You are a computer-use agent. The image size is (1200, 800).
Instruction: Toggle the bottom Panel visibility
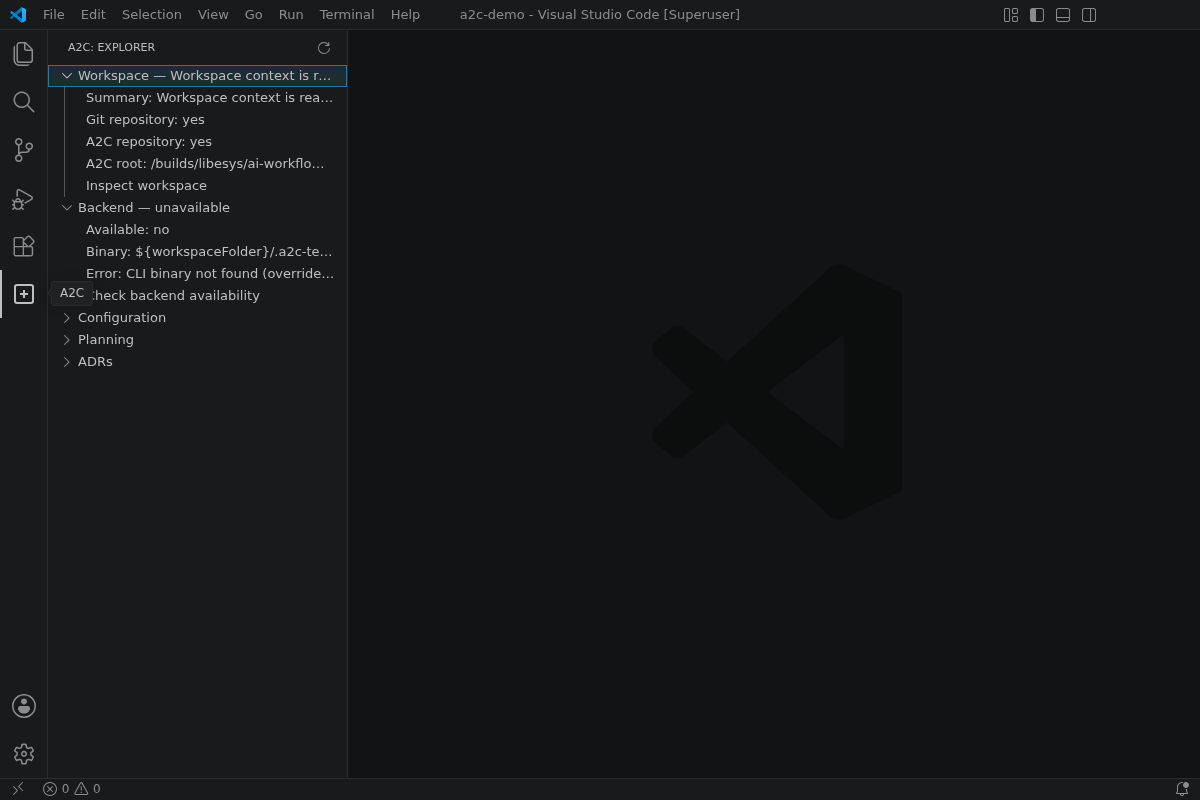tap(1063, 15)
